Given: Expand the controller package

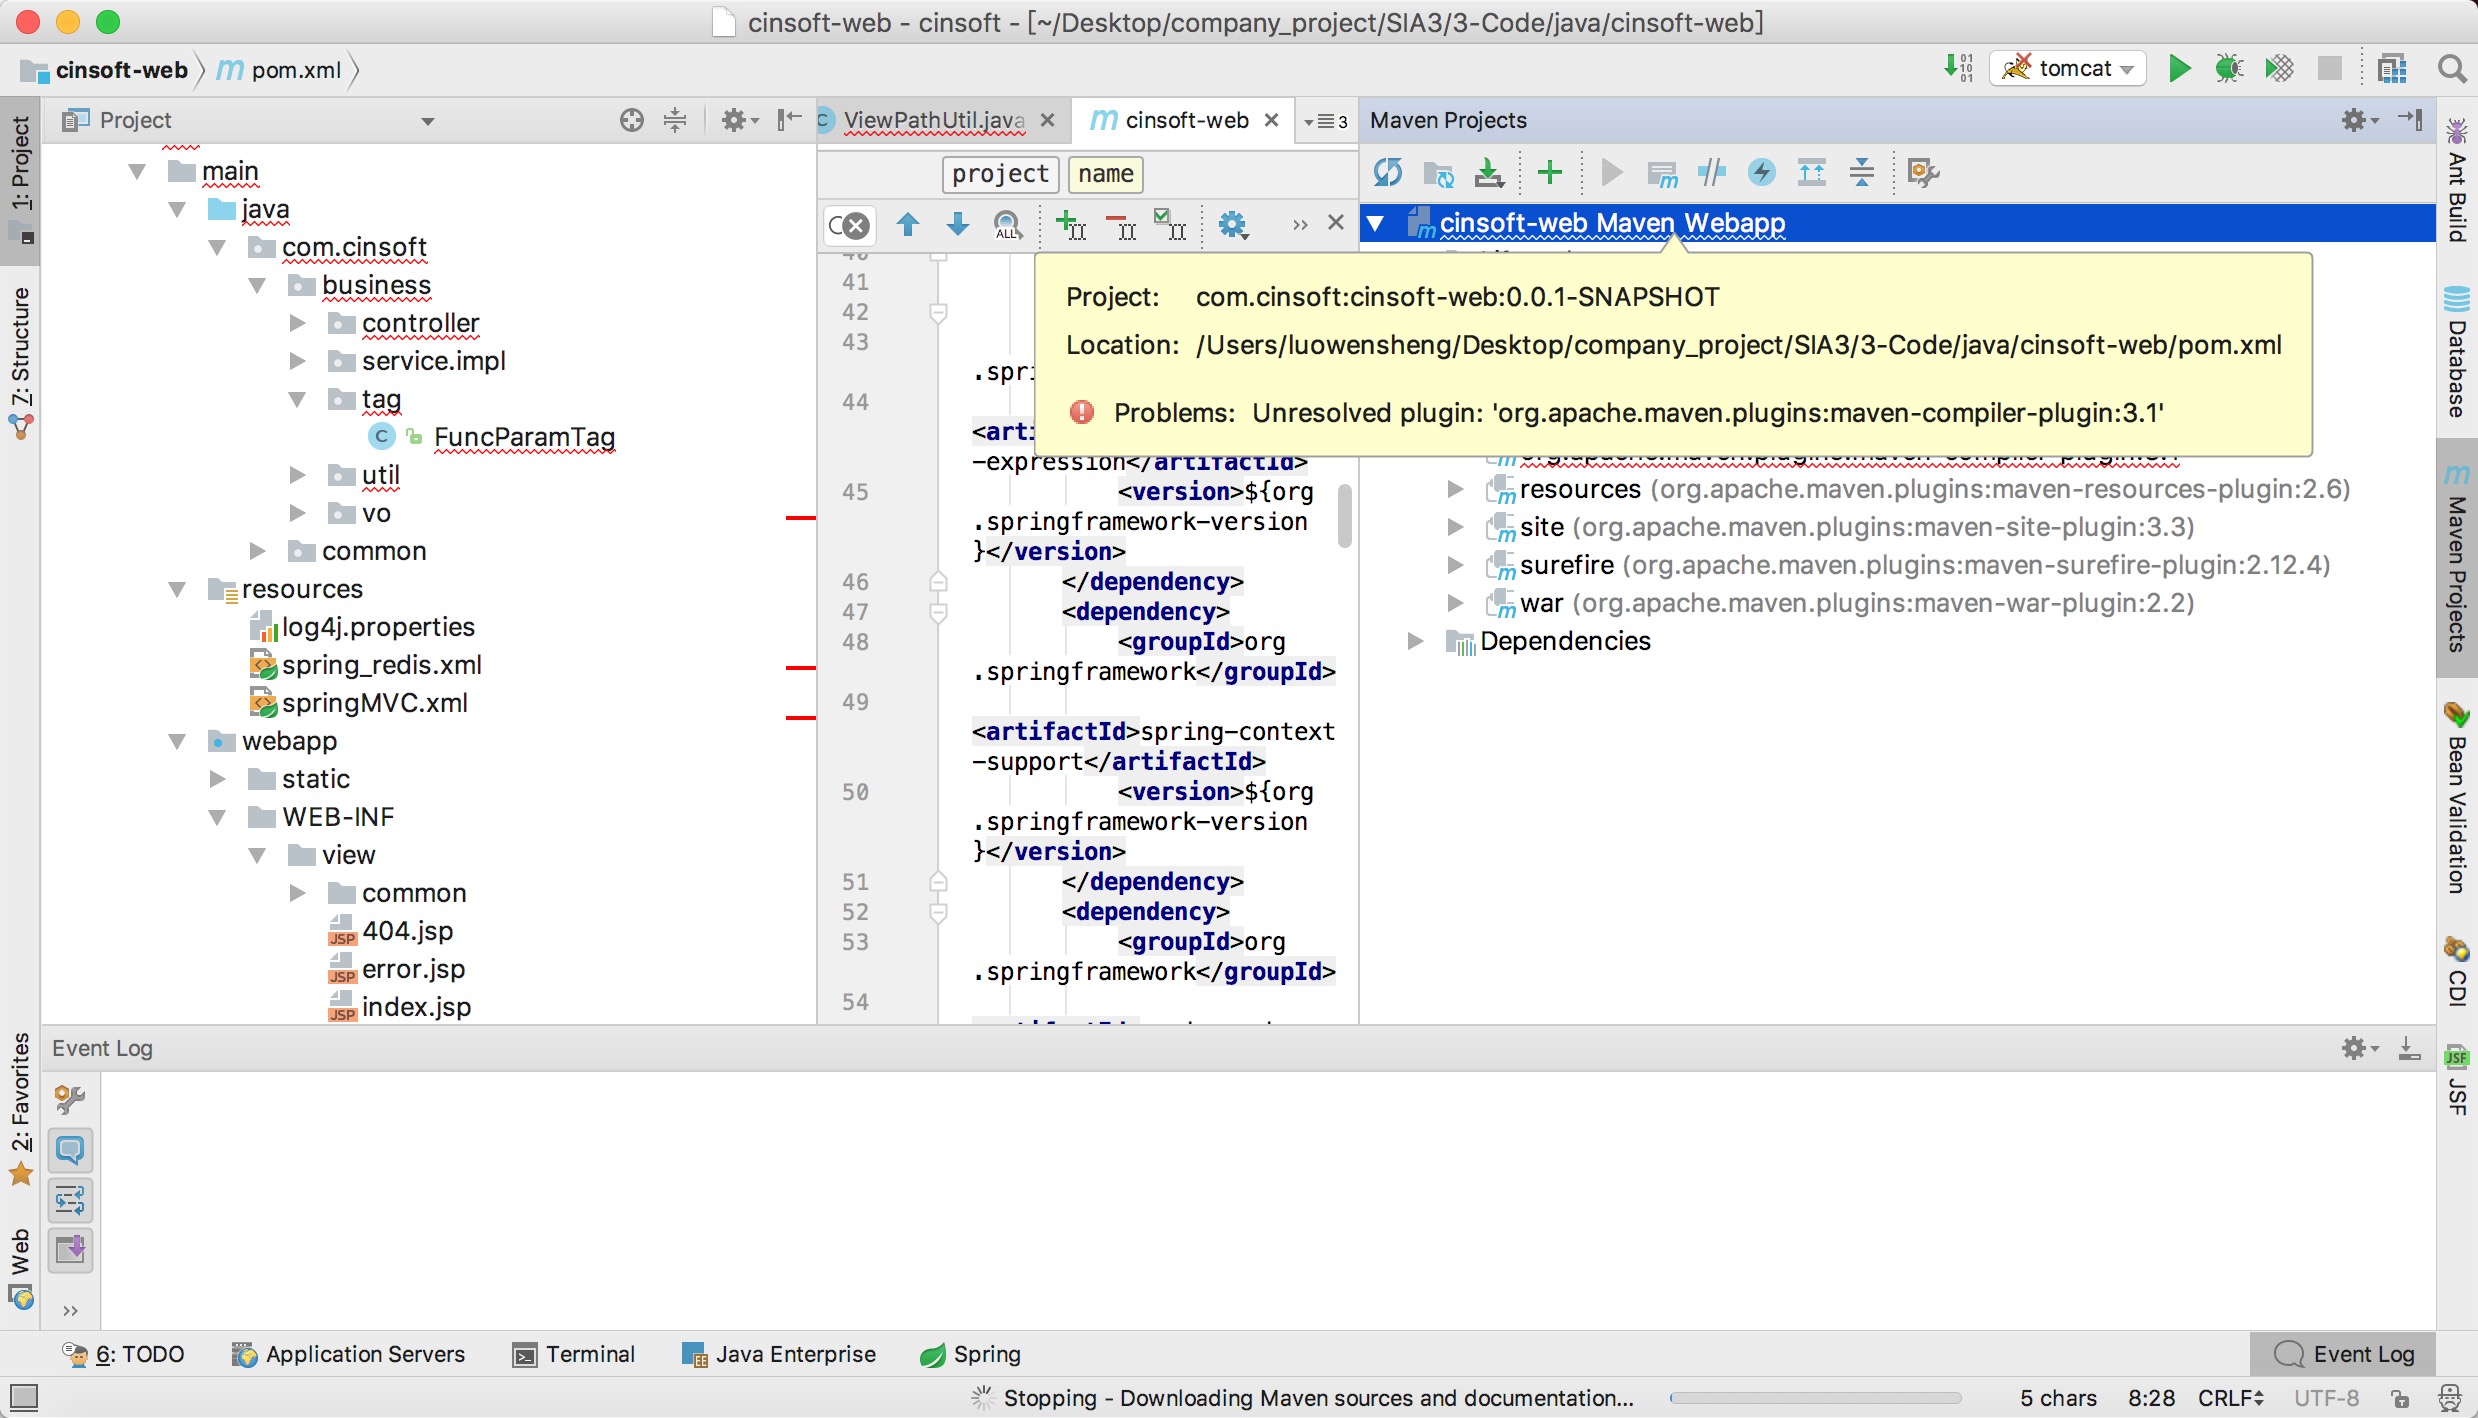Looking at the screenshot, I should [297, 323].
